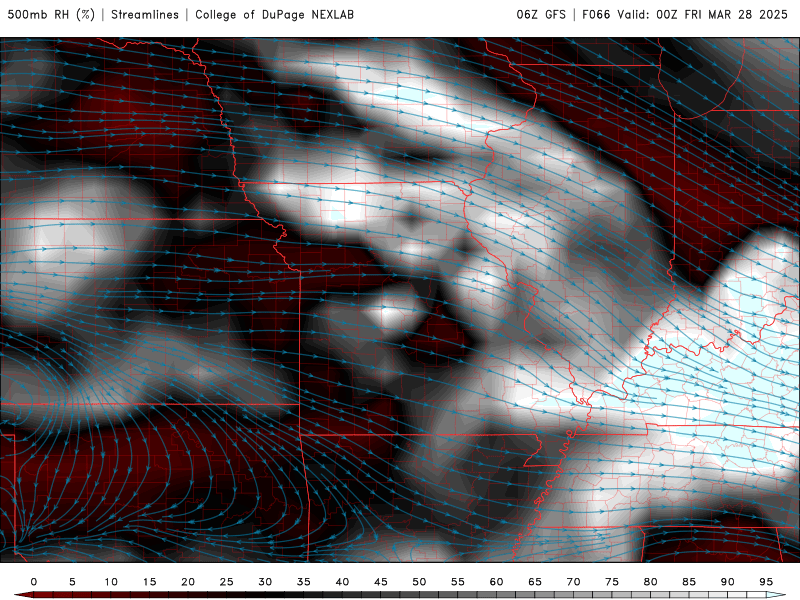The width and height of the screenshot is (800, 600).
Task: Click the colorbar label "95"
Action: [766, 582]
